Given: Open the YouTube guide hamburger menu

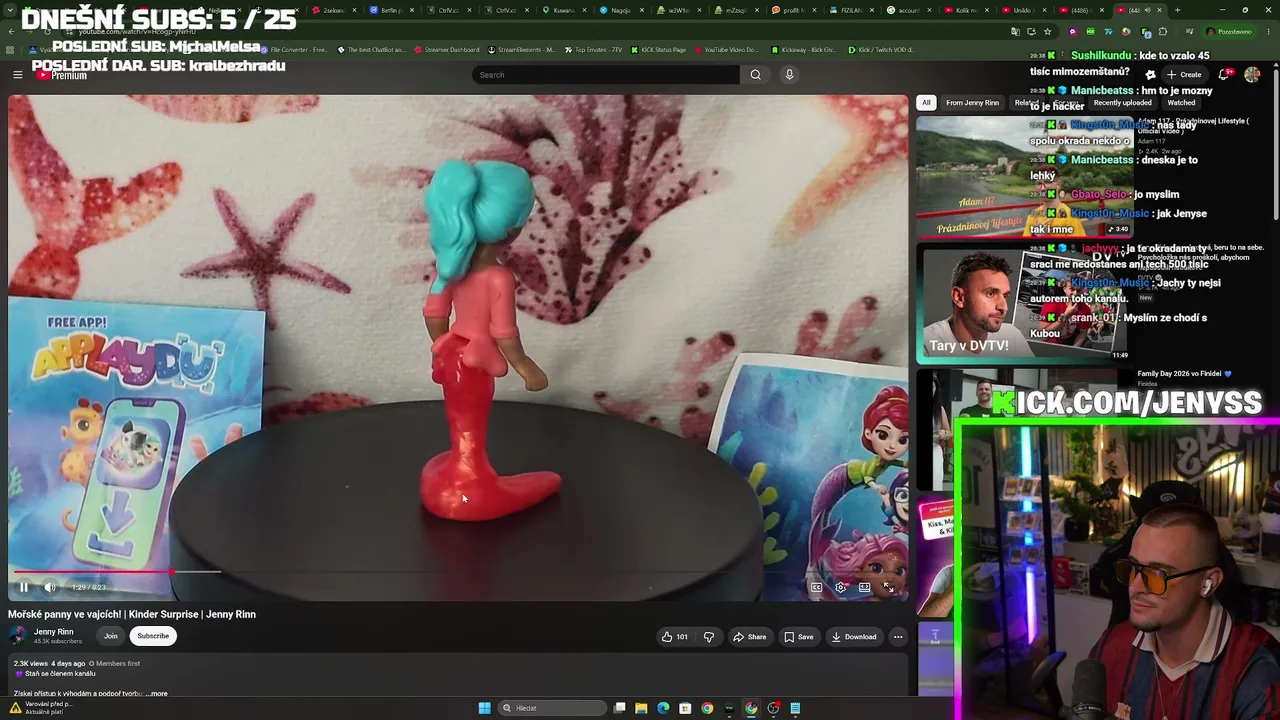Looking at the screenshot, I should click(x=17, y=75).
